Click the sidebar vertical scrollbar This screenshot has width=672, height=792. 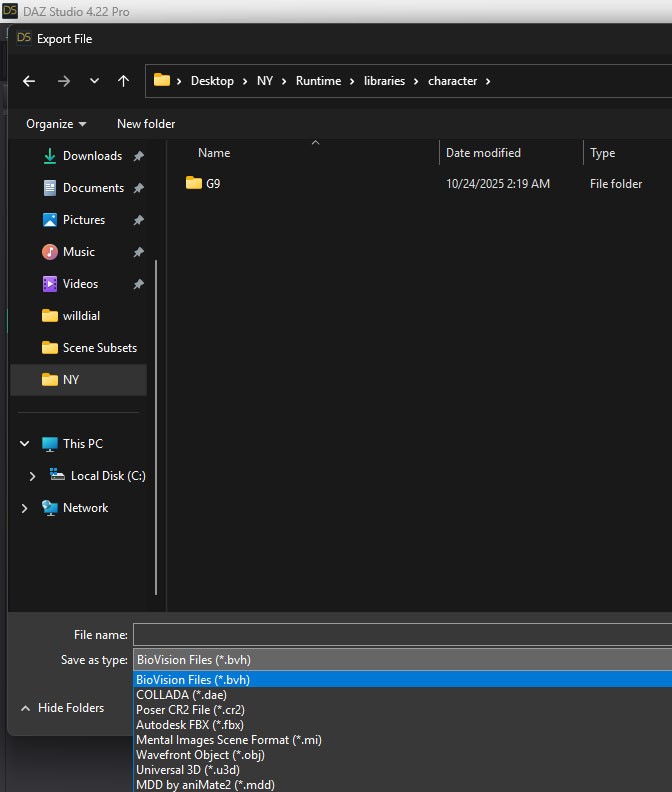(156, 427)
